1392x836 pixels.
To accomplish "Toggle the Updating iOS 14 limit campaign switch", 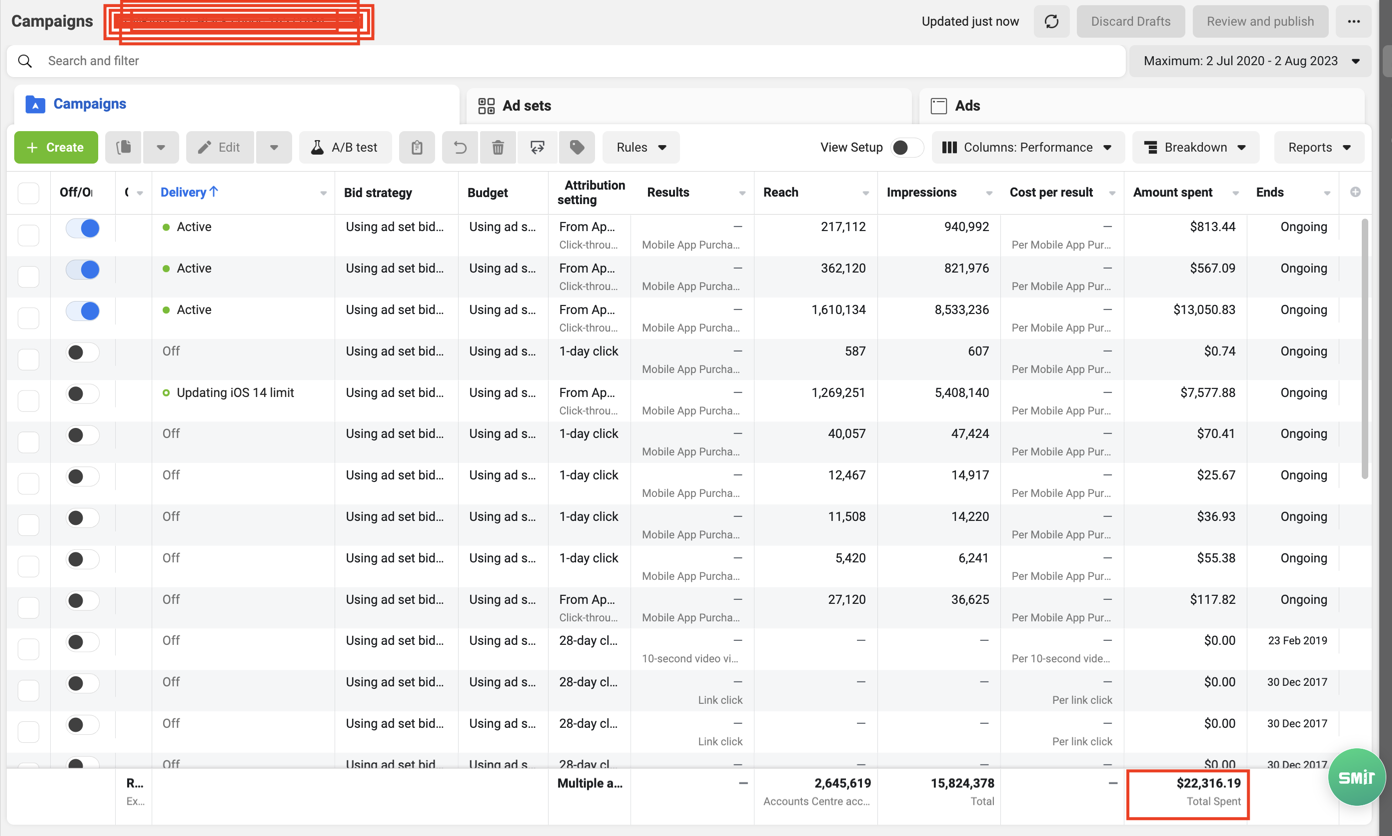I will point(83,394).
